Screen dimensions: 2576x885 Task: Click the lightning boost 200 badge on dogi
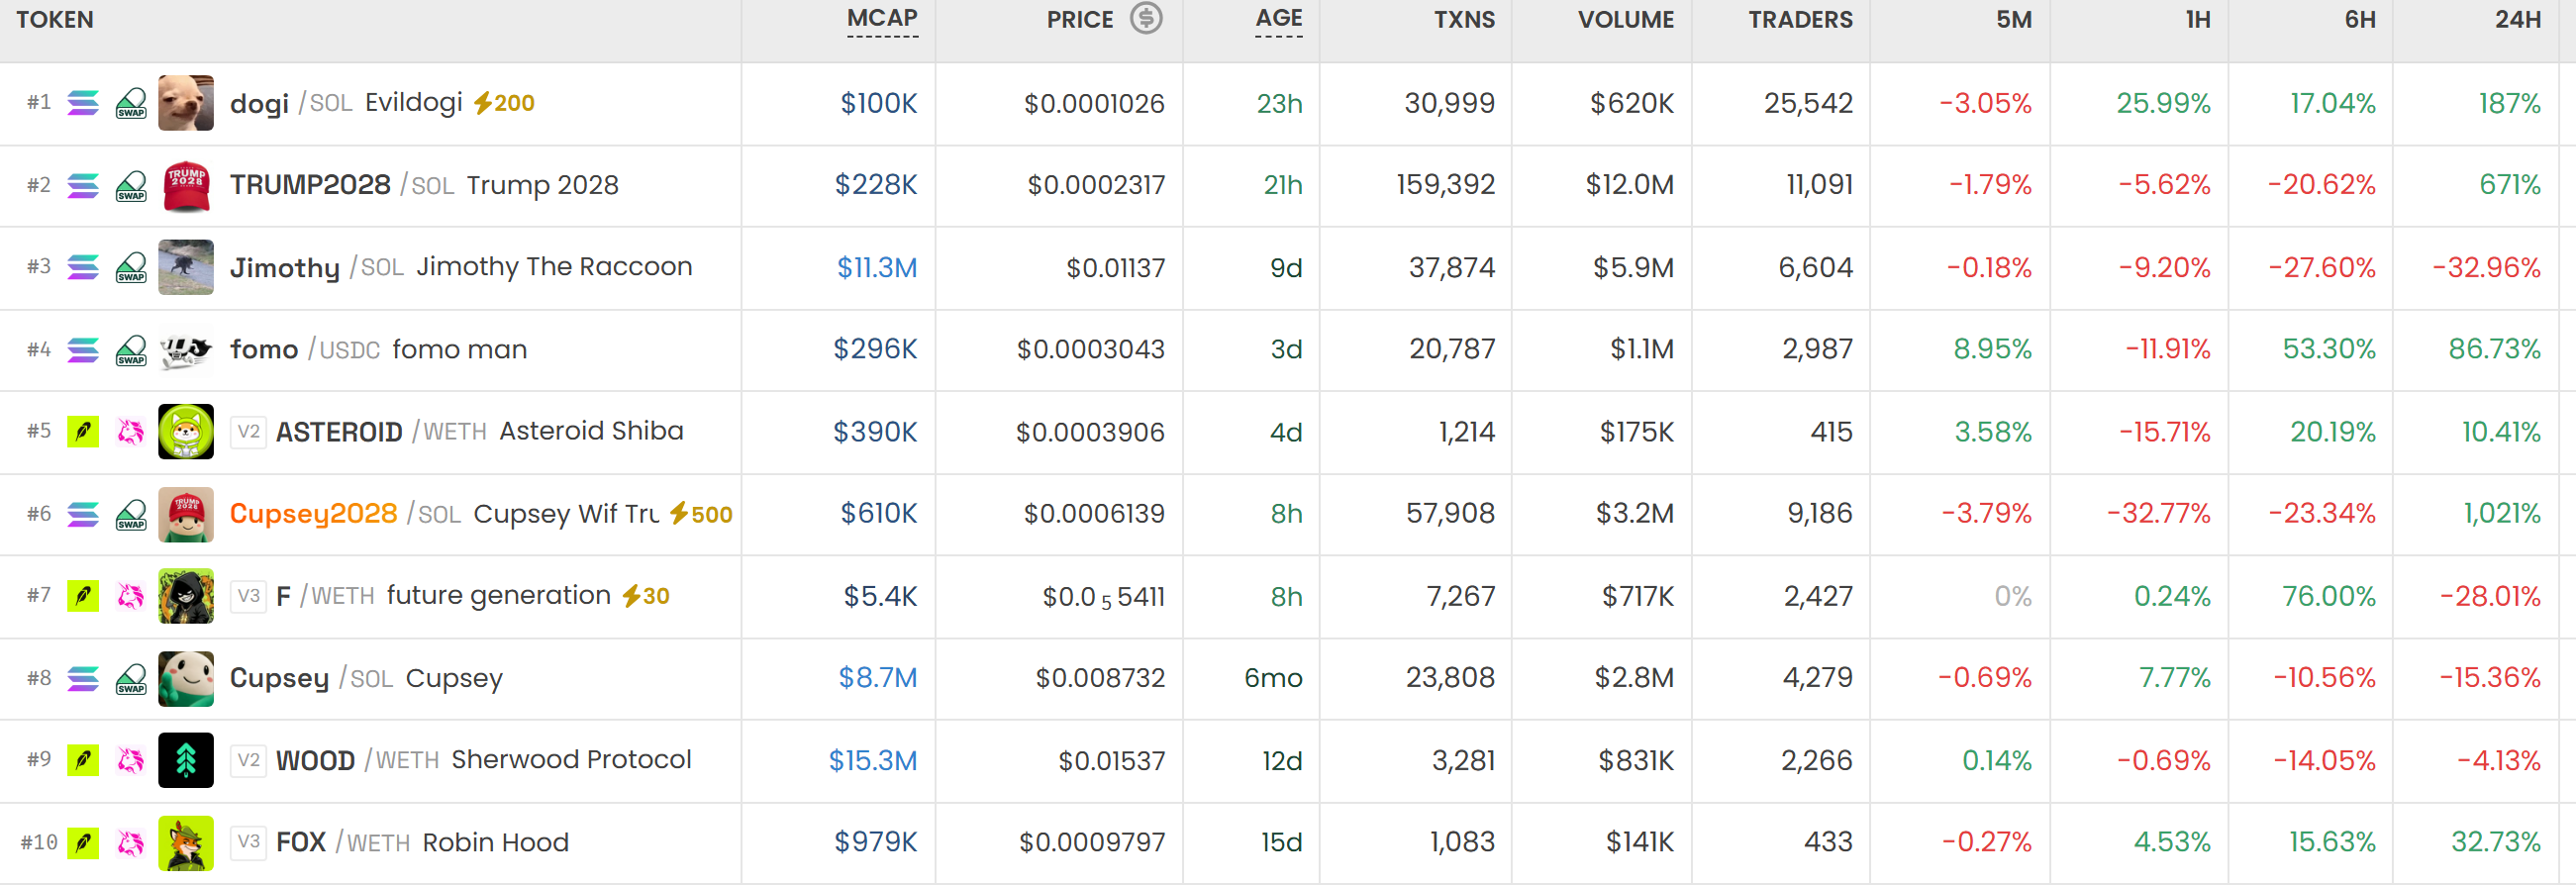[x=504, y=103]
